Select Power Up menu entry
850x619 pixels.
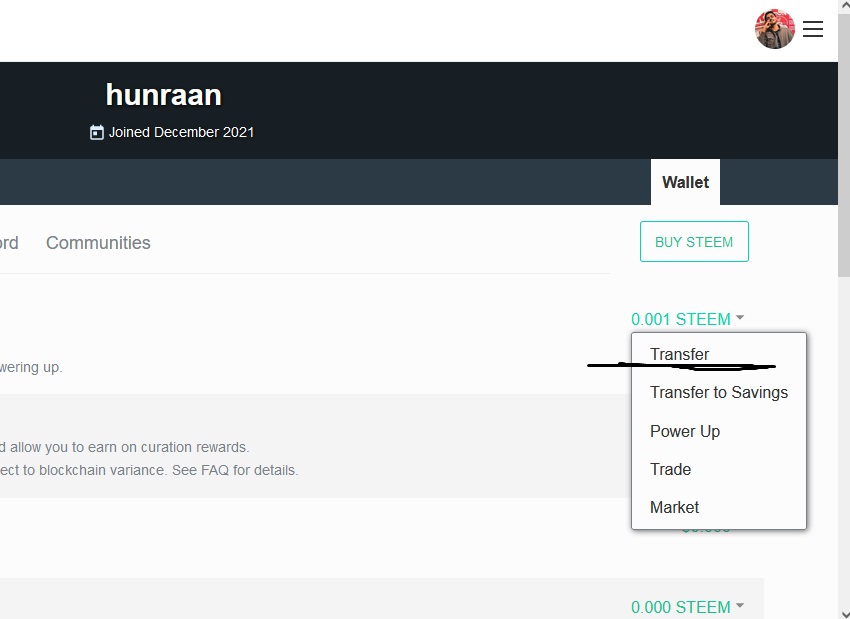click(685, 431)
